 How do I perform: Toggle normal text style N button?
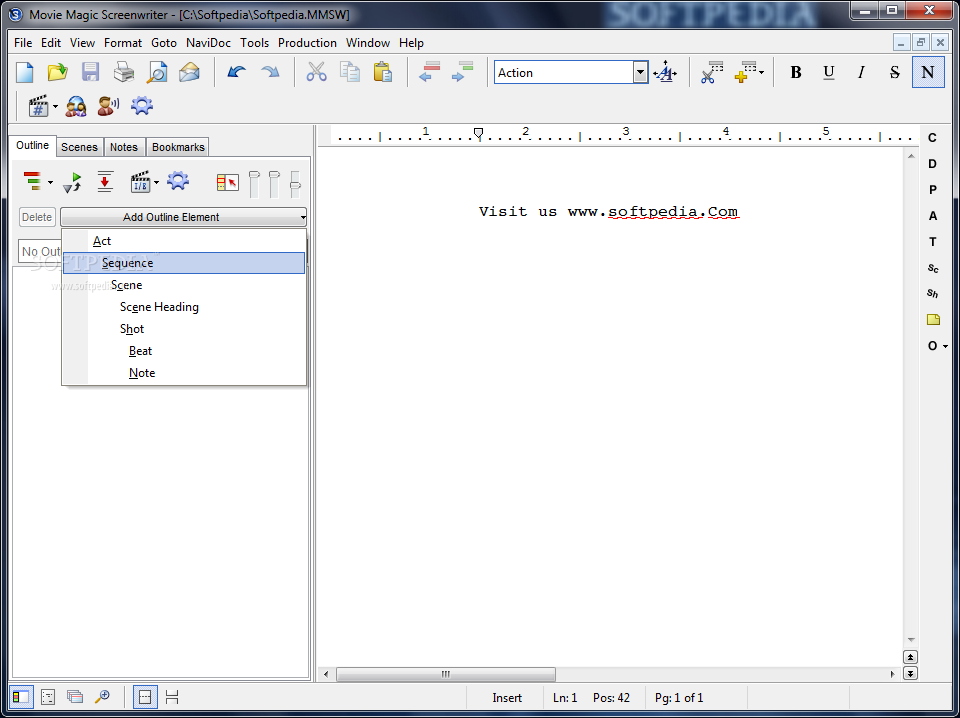coord(928,72)
